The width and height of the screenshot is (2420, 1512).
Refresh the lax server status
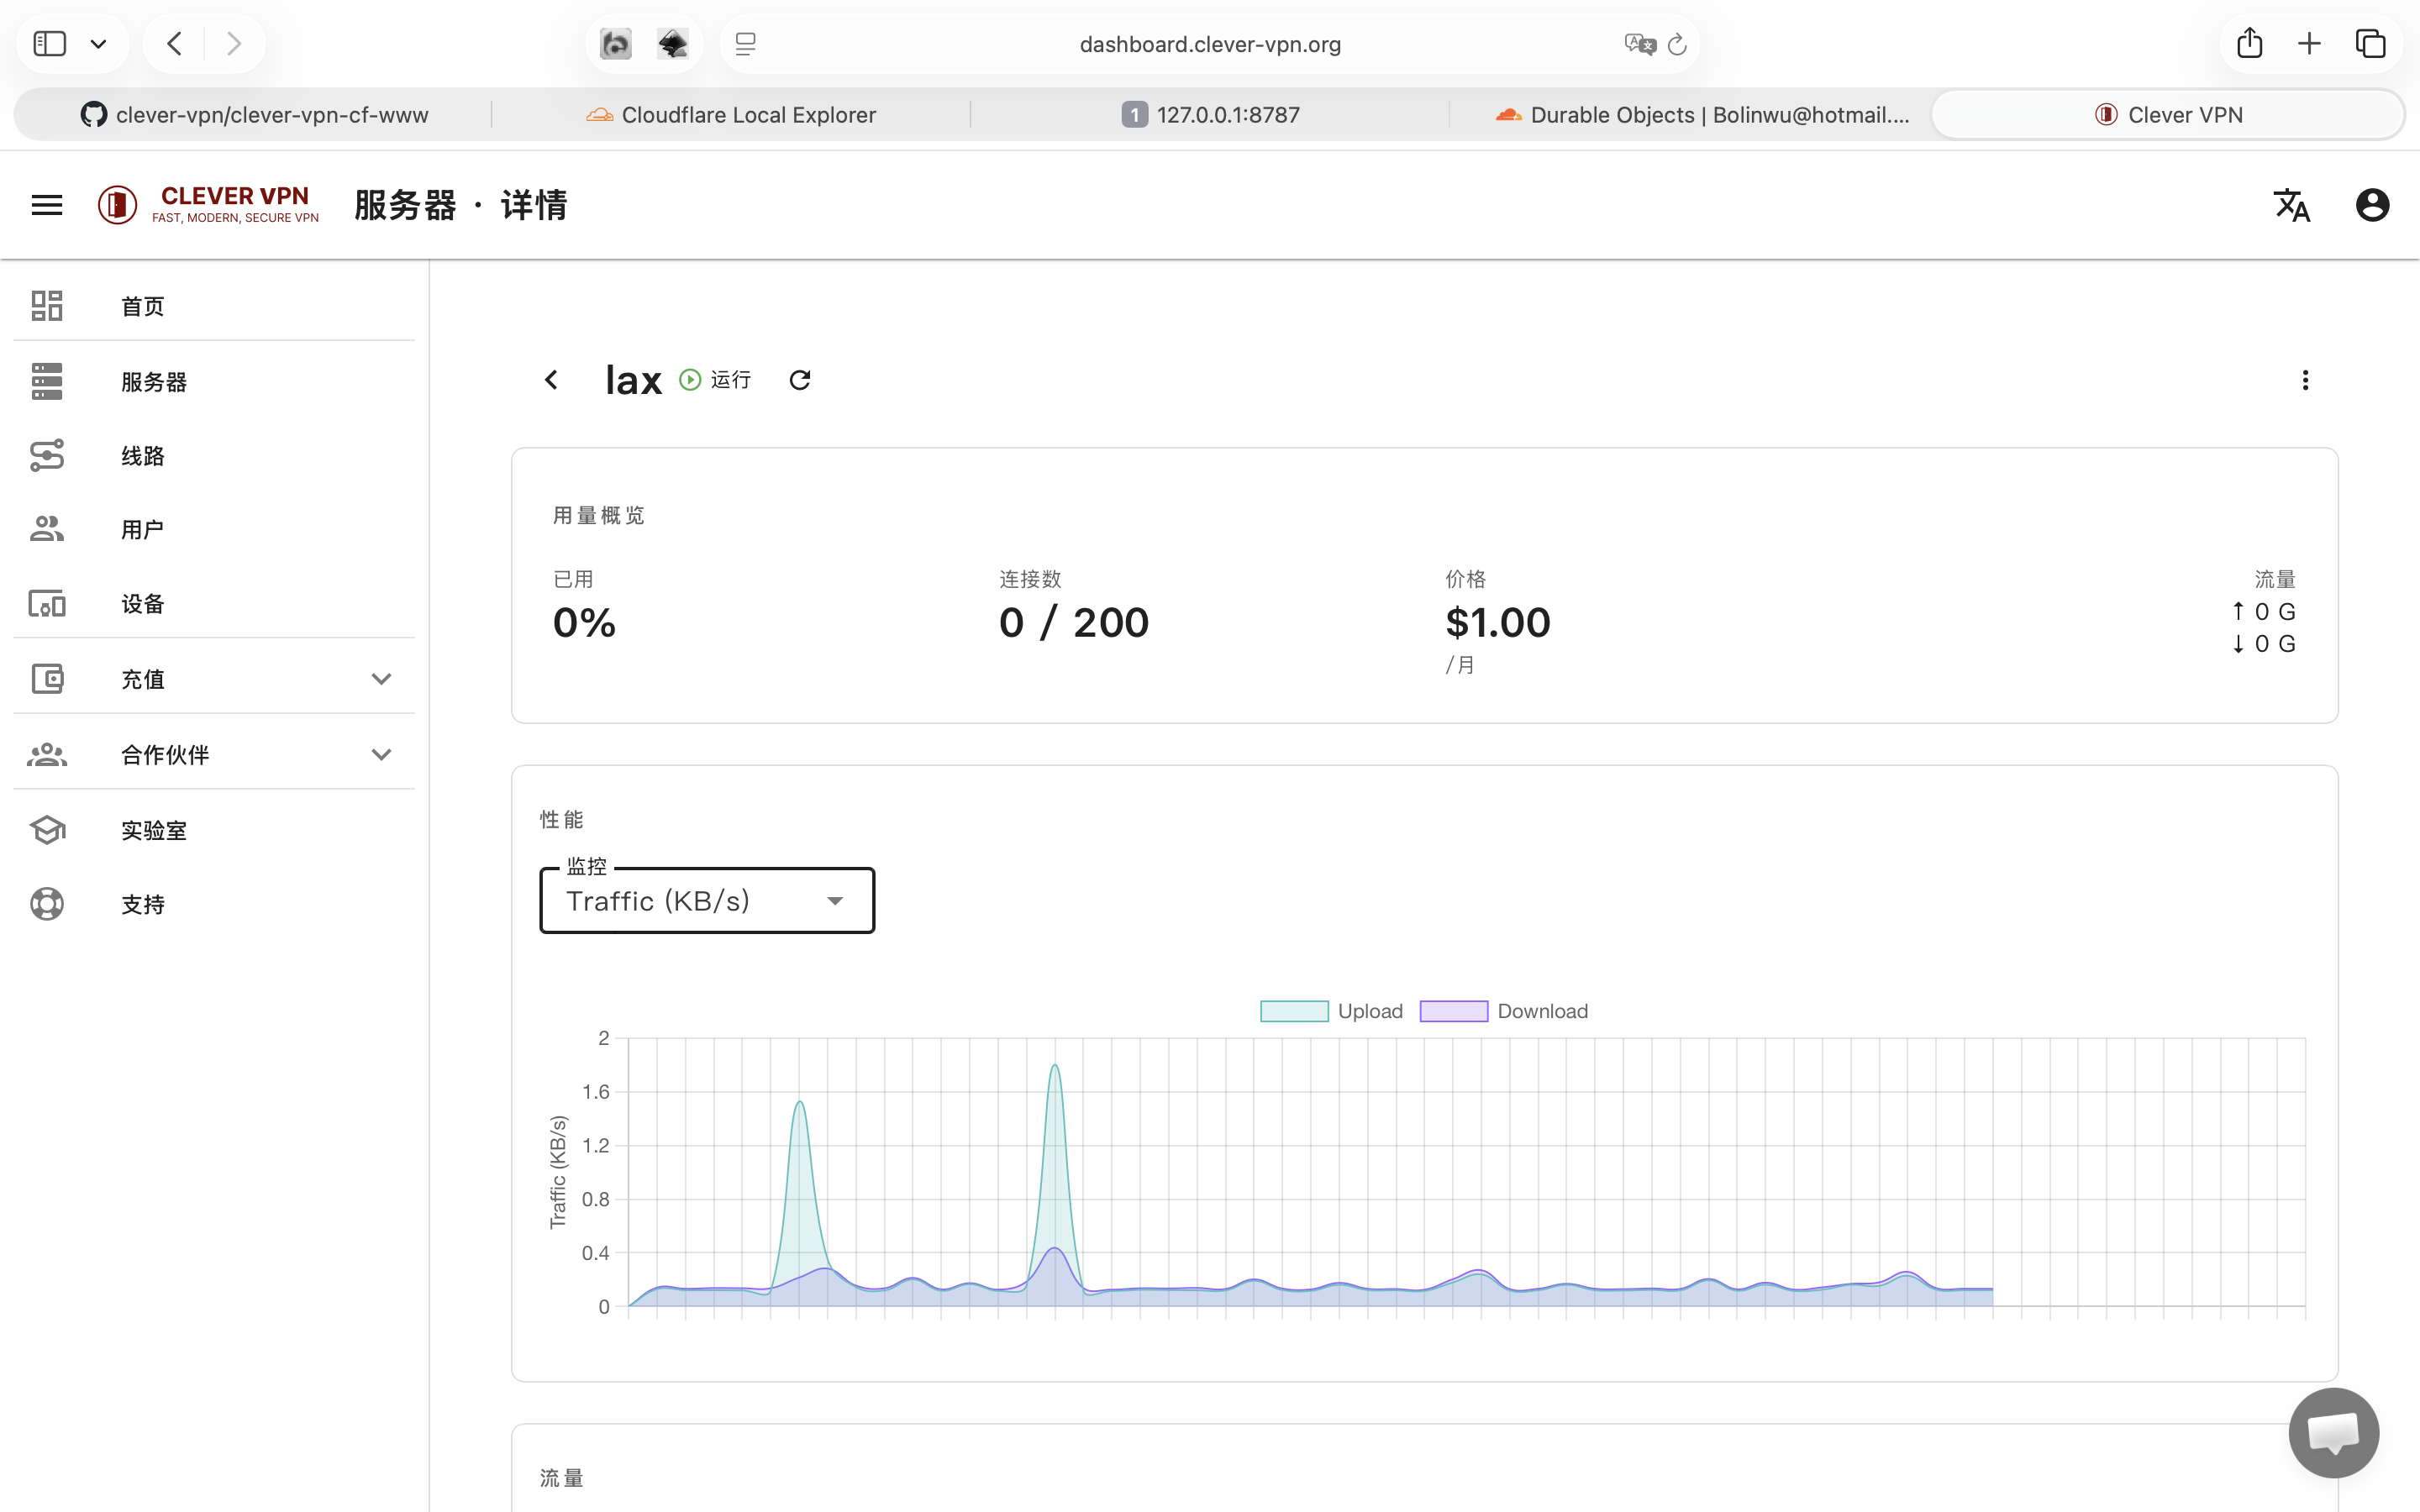799,380
